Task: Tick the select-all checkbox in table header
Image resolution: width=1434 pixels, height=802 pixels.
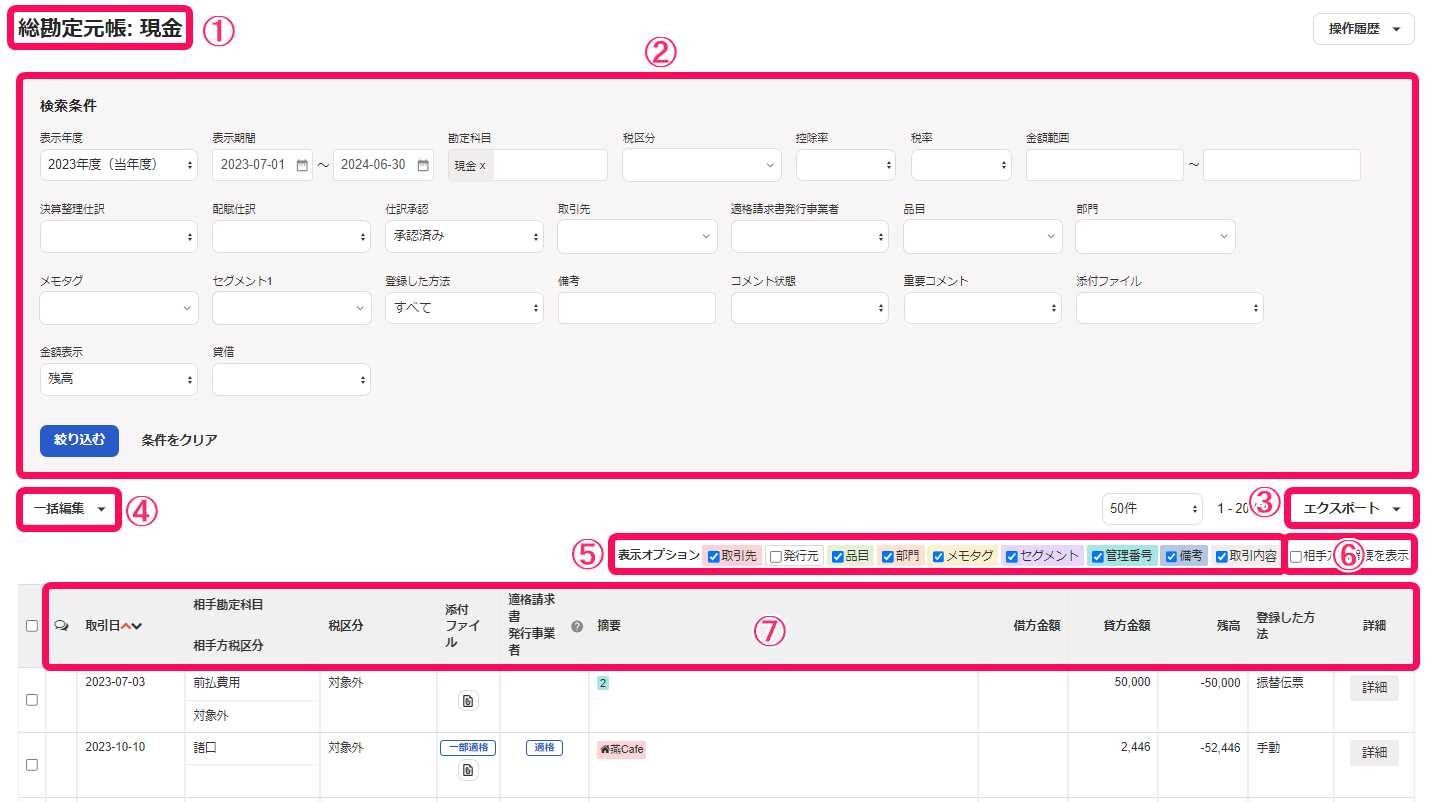Action: (x=32, y=626)
